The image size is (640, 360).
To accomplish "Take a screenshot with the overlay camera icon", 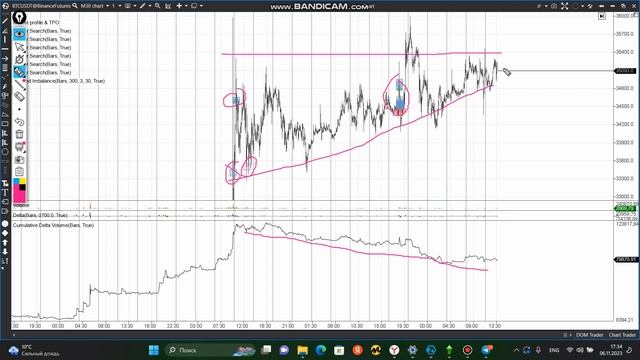I will click(x=19, y=159).
